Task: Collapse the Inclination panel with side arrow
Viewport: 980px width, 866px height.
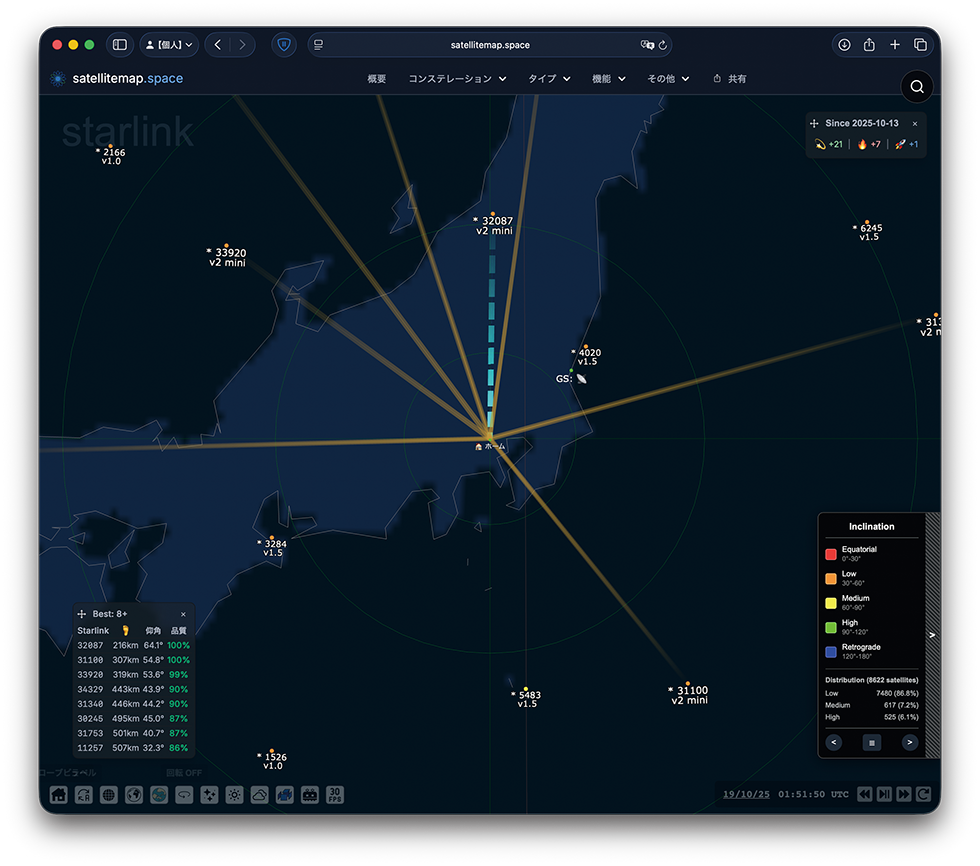Action: [x=932, y=635]
